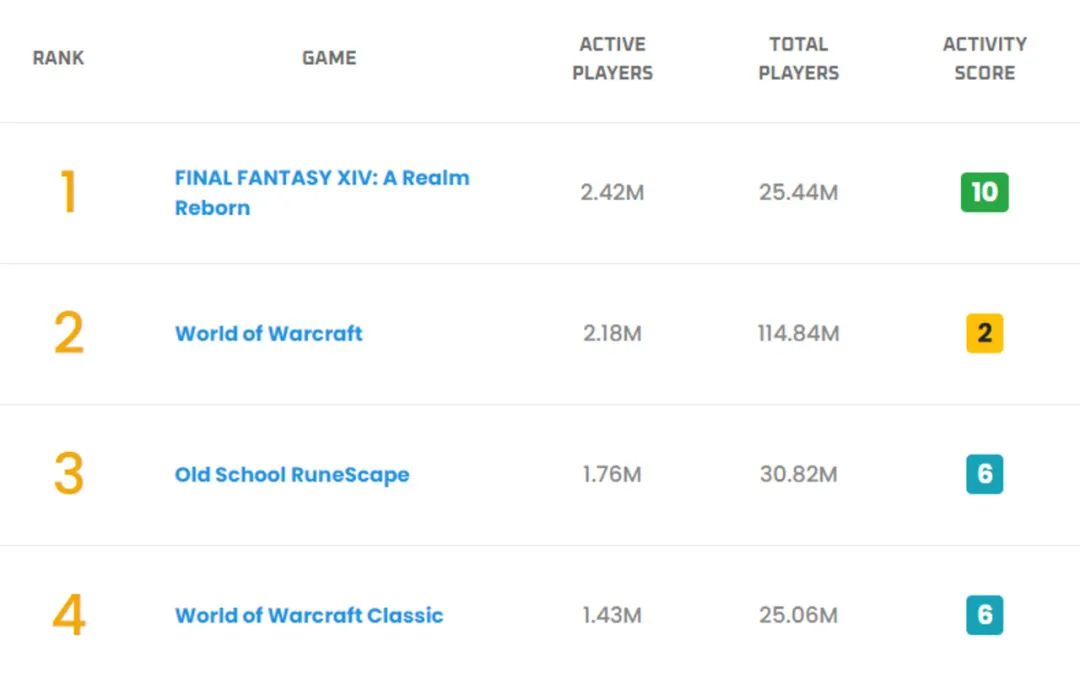The image size is (1080, 684).
Task: Select the 114.84M total players value
Action: pyautogui.click(x=798, y=334)
